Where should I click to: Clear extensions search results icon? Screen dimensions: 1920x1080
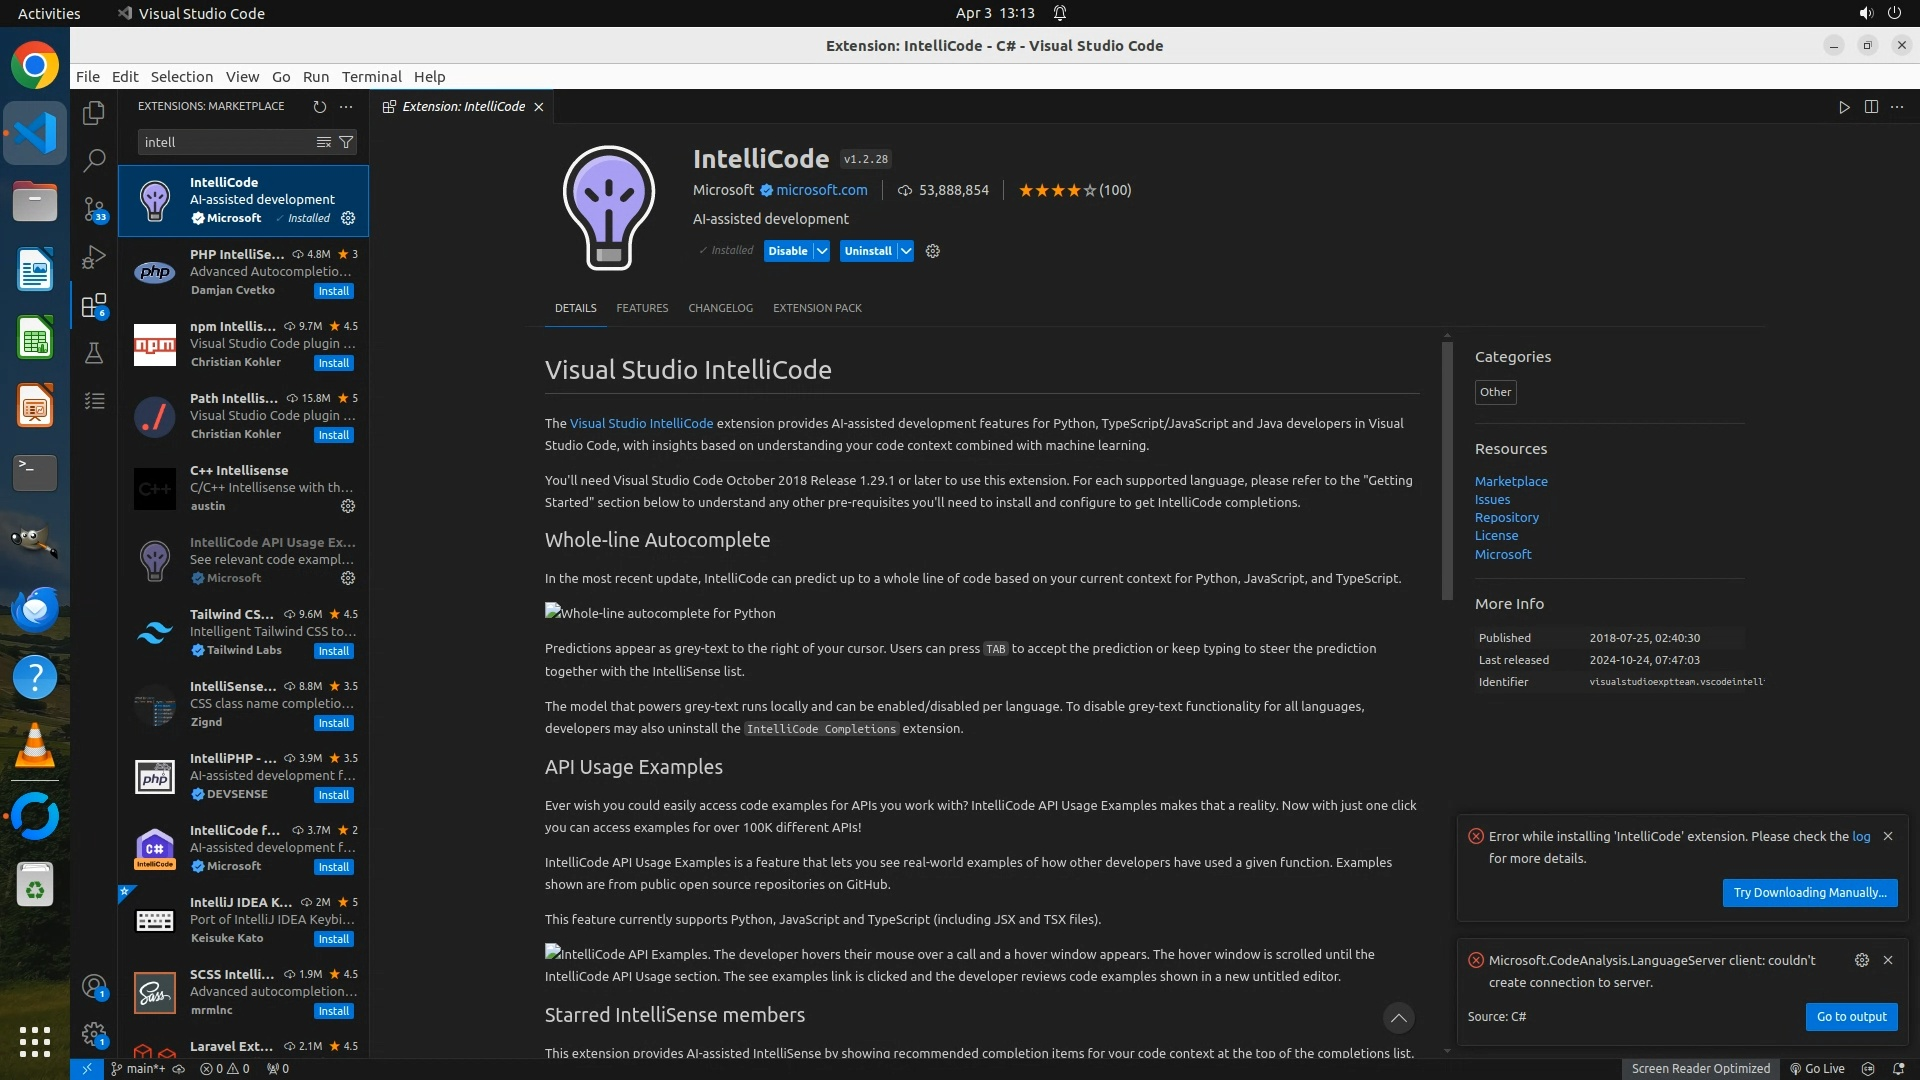[324, 142]
